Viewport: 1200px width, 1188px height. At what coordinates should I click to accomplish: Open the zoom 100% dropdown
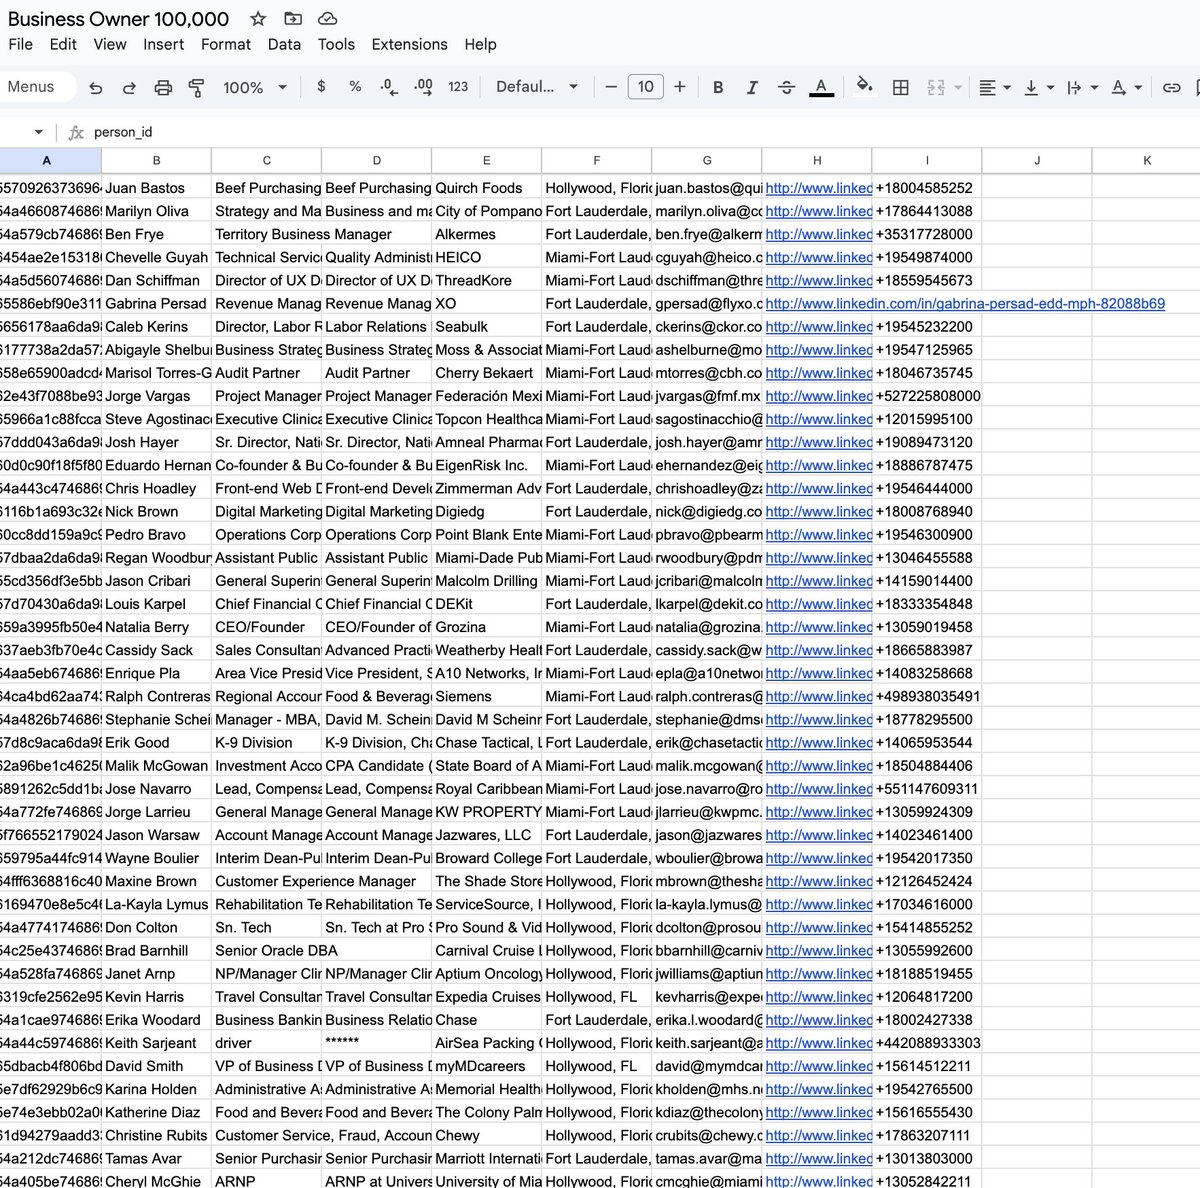click(255, 88)
